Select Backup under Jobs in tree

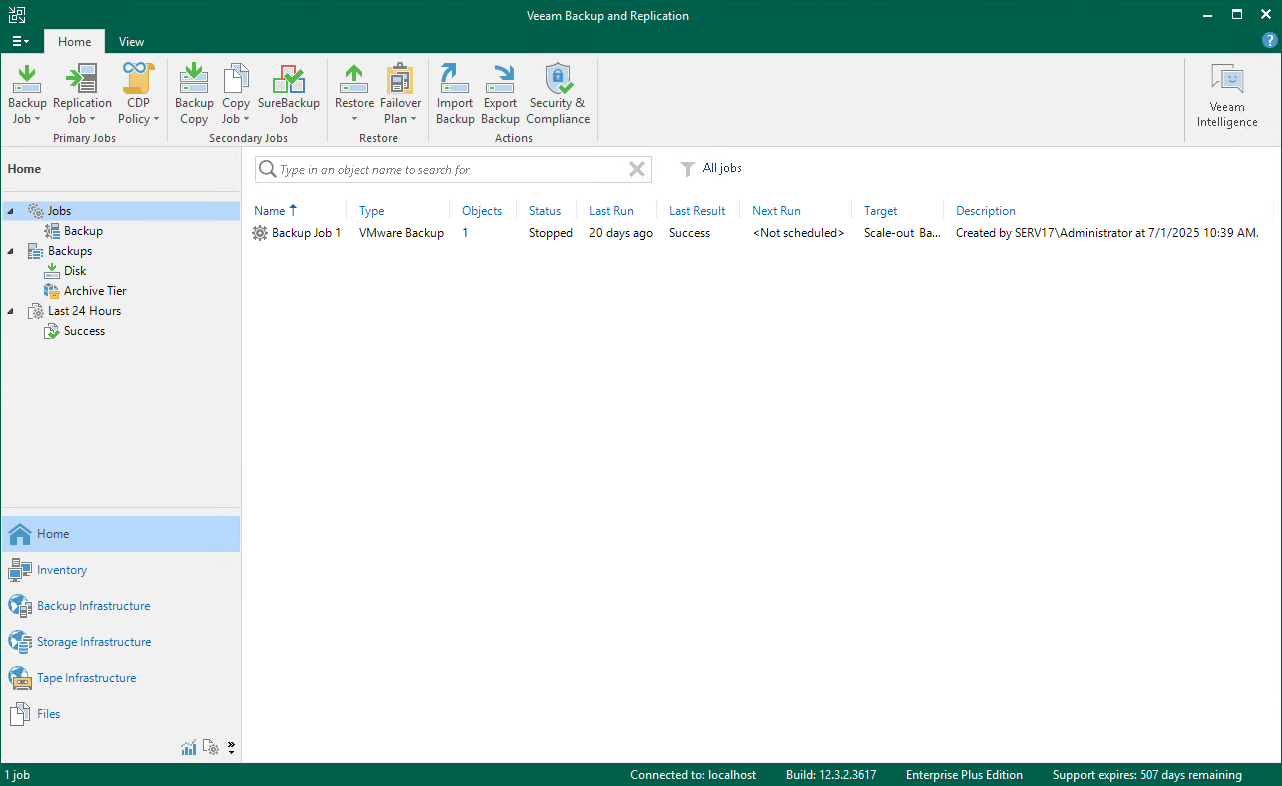tap(83, 231)
